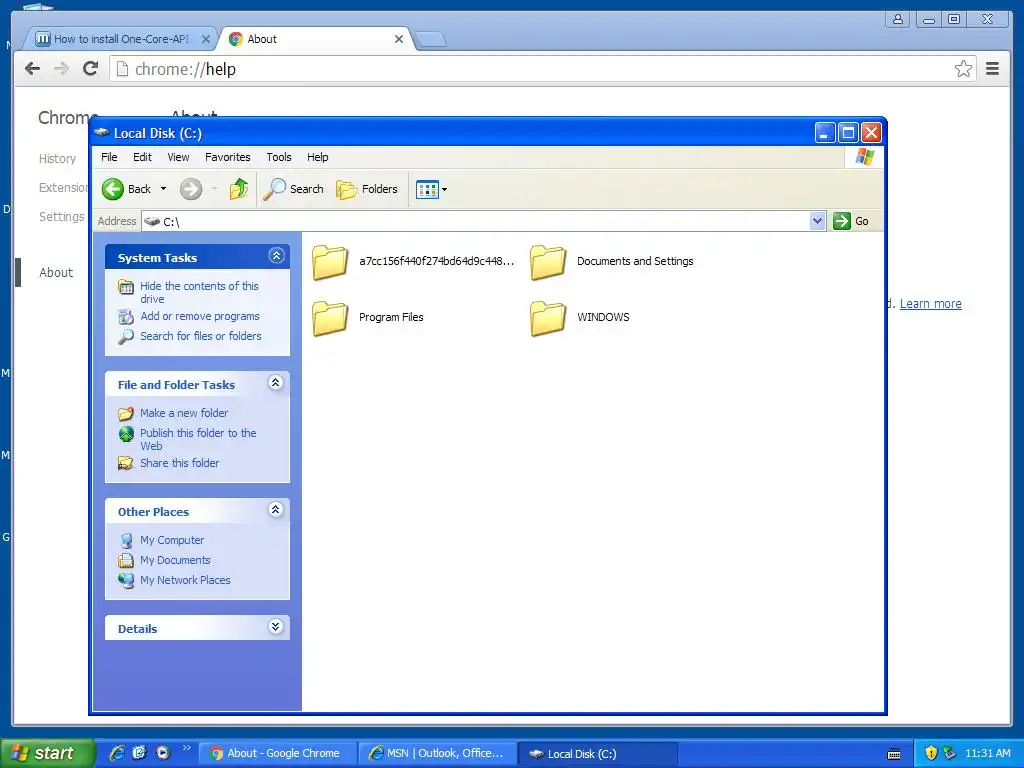Bookmark page with Chrome star icon
This screenshot has width=1024, height=768.
[x=963, y=69]
